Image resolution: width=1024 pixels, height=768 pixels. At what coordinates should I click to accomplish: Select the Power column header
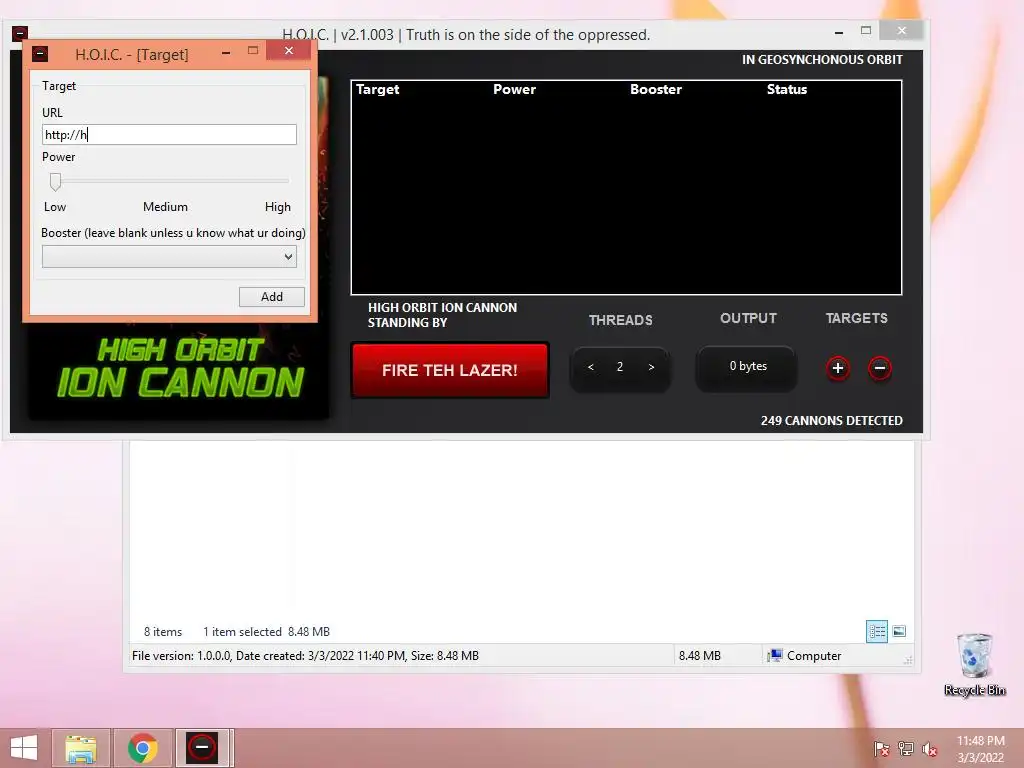pyautogui.click(x=514, y=89)
